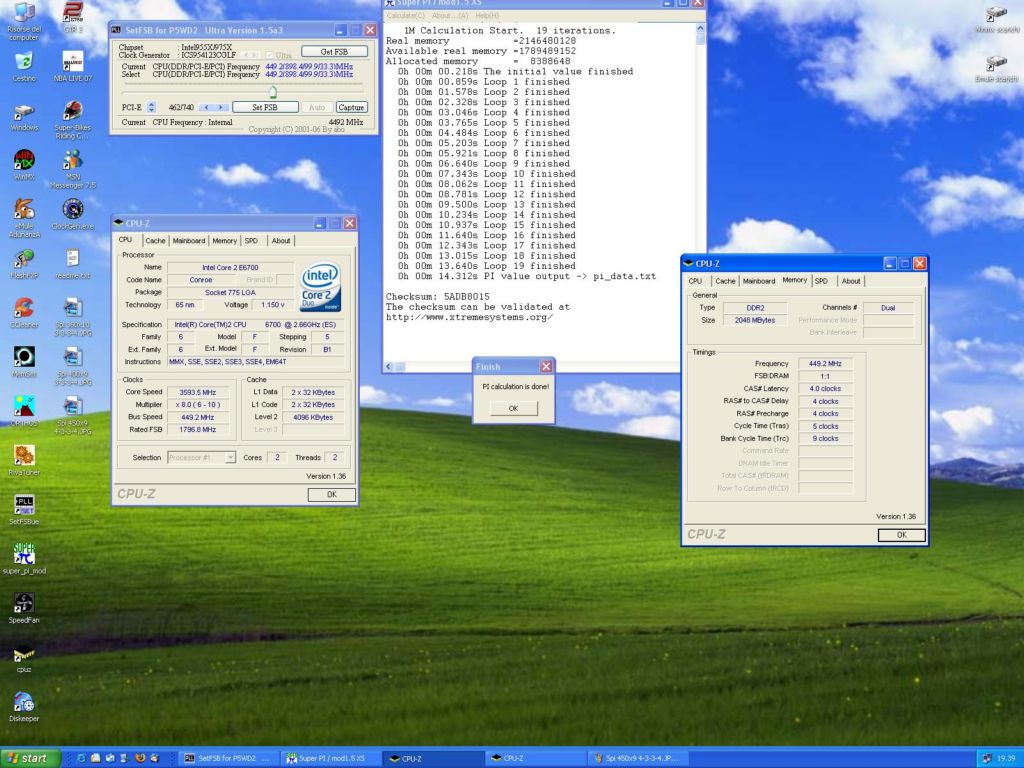Viewport: 1024px width, 768px height.
Task: Open Mainboard tab in right CPU-Z window
Action: (x=759, y=281)
